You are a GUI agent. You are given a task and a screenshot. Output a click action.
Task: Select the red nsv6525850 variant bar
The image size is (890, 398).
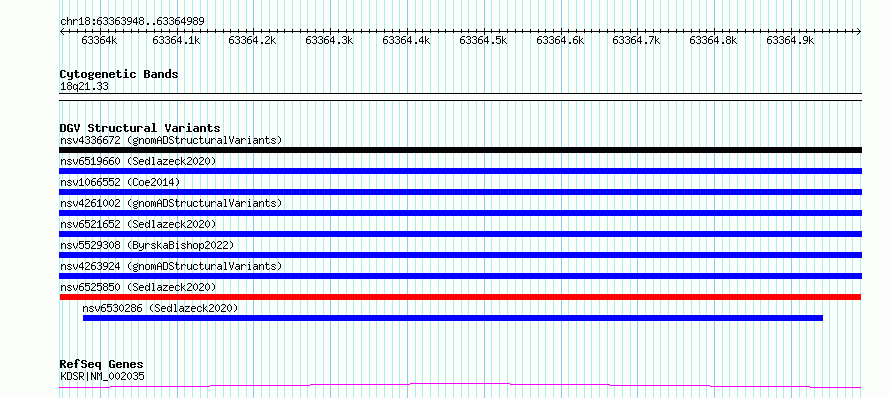tap(460, 297)
